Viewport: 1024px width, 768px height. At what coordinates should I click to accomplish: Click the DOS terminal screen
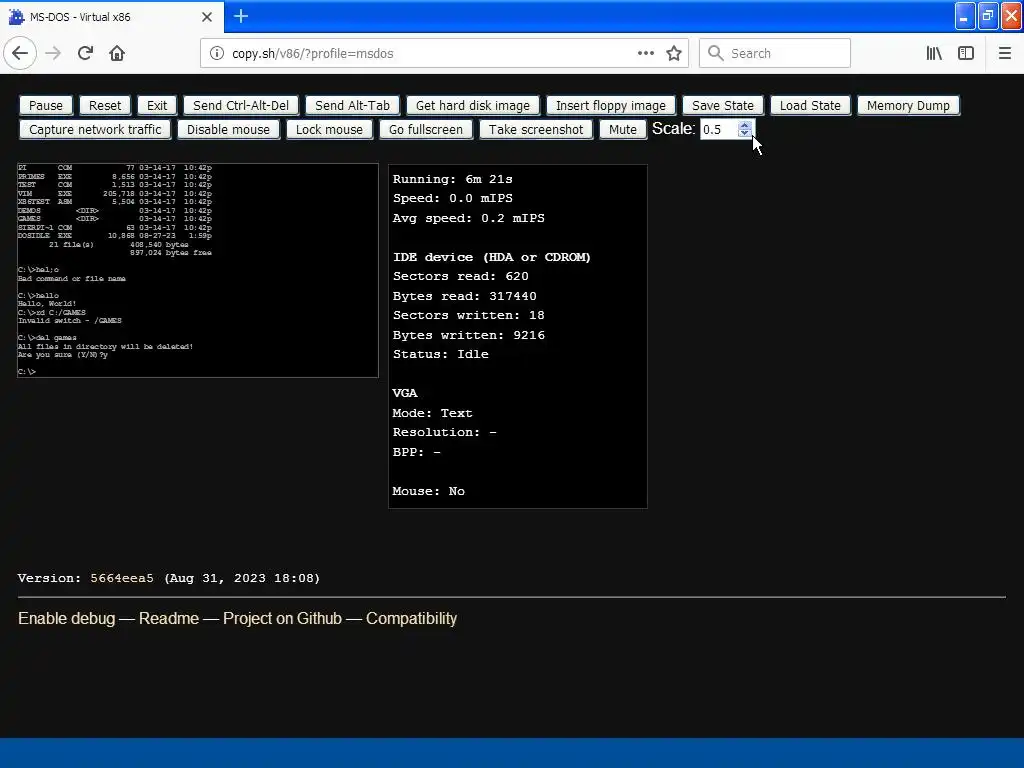coord(198,270)
